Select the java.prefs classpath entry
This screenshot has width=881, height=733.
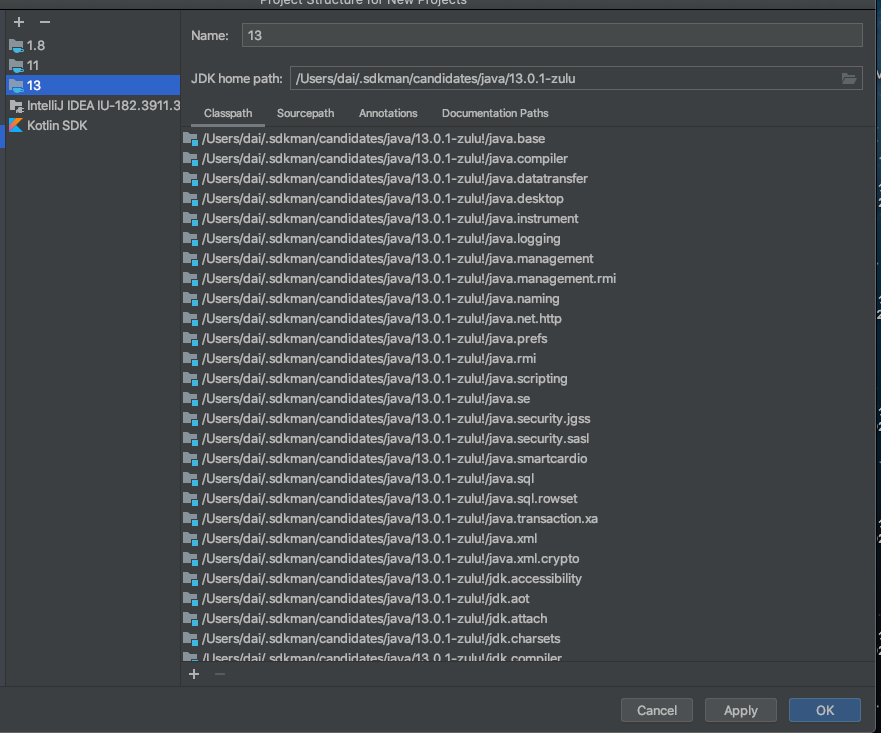528,339
